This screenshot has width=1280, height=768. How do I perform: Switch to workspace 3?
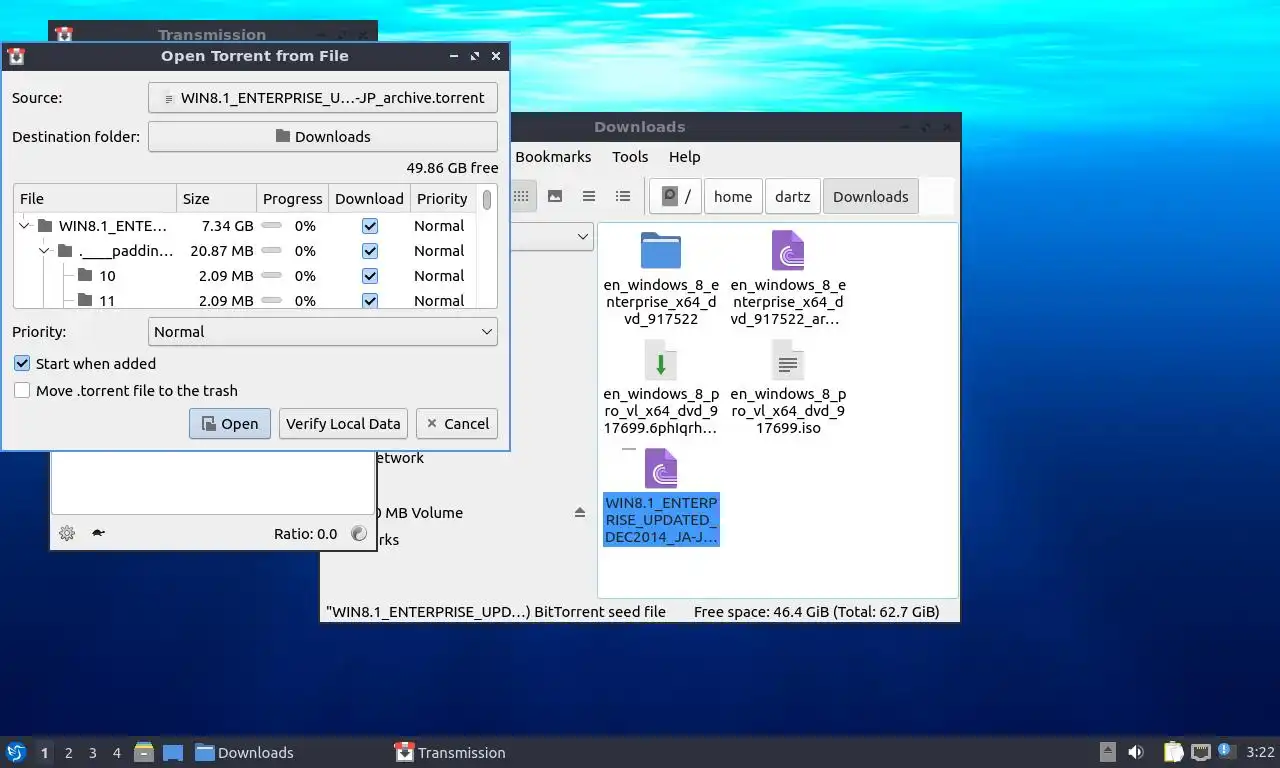(92, 752)
